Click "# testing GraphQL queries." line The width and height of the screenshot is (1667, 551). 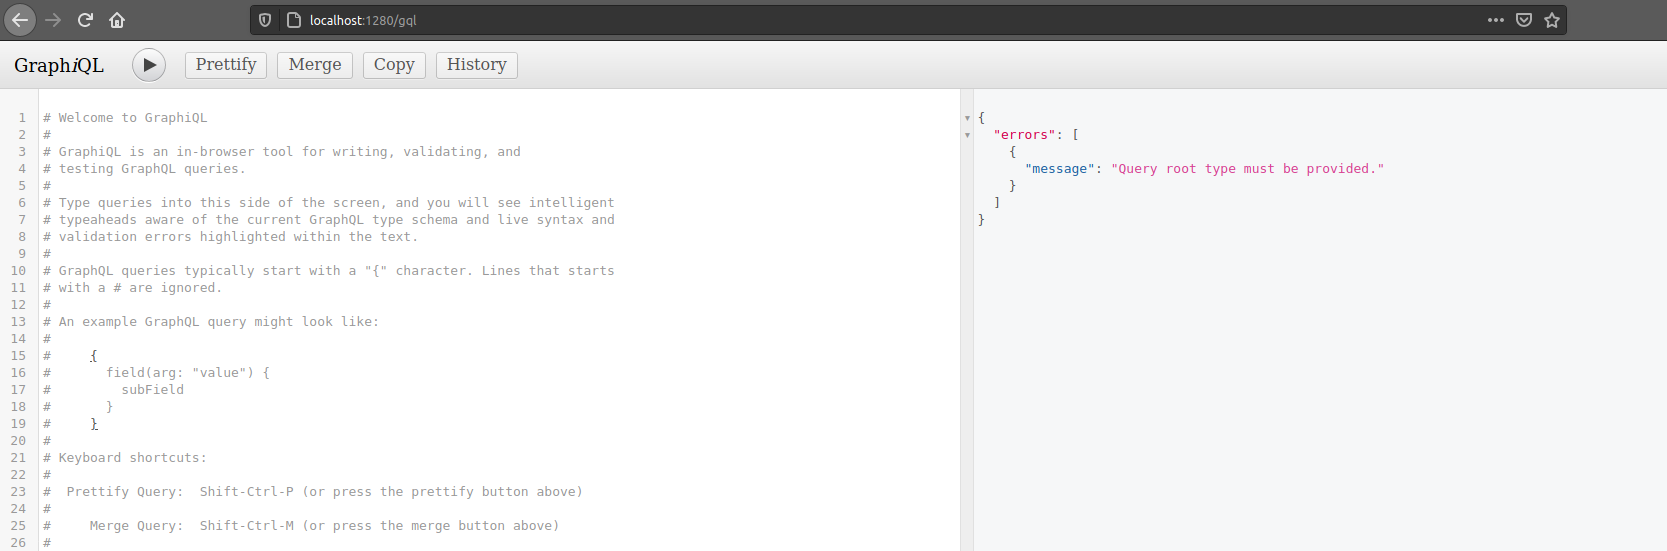144,169
